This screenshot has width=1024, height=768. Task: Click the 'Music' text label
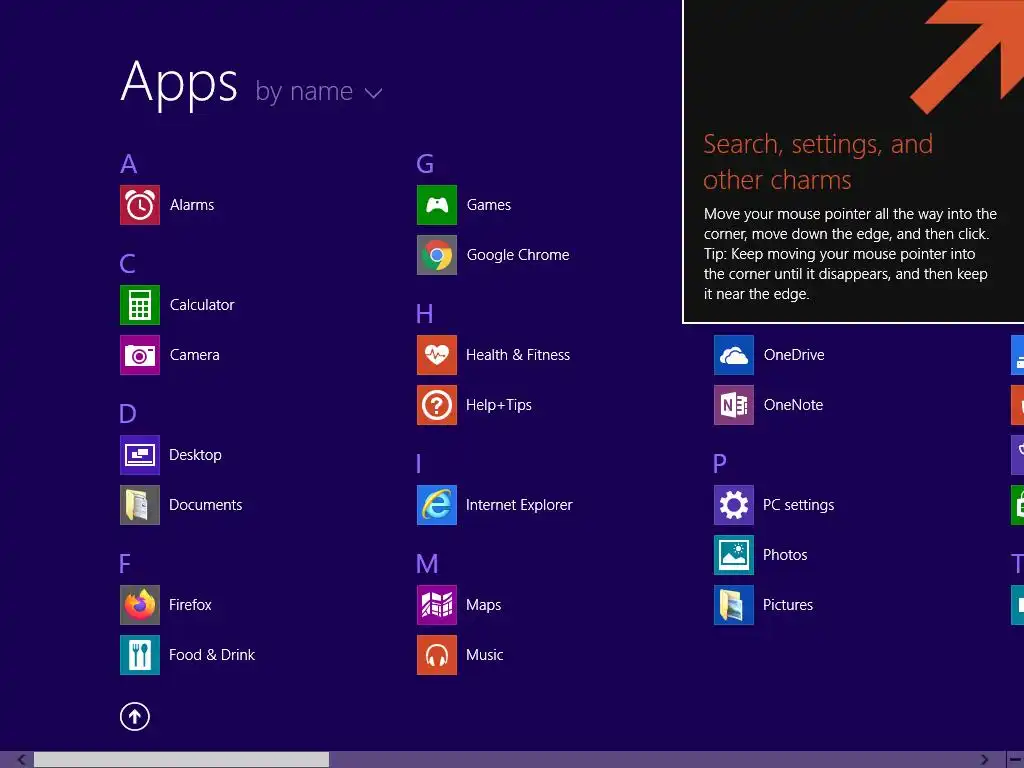[x=485, y=655]
